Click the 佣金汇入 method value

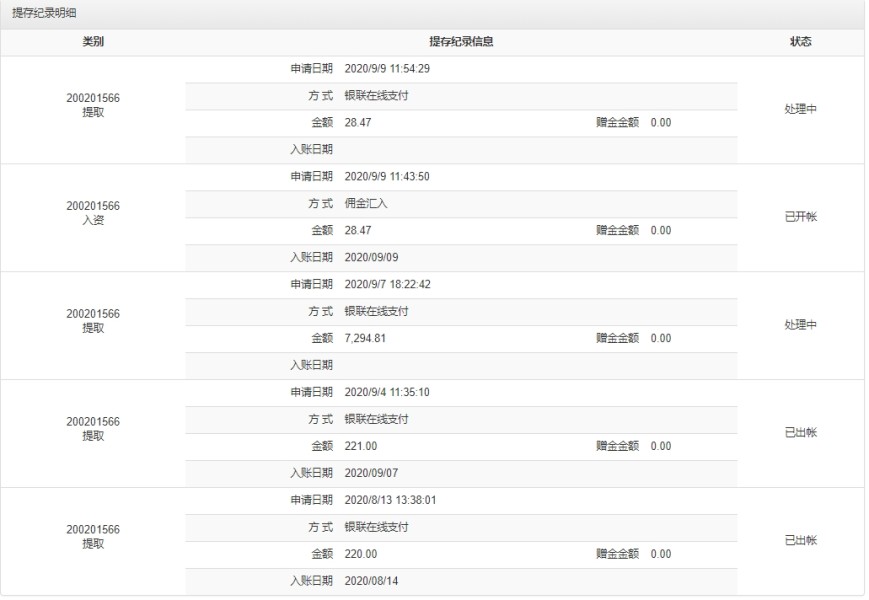[366, 204]
